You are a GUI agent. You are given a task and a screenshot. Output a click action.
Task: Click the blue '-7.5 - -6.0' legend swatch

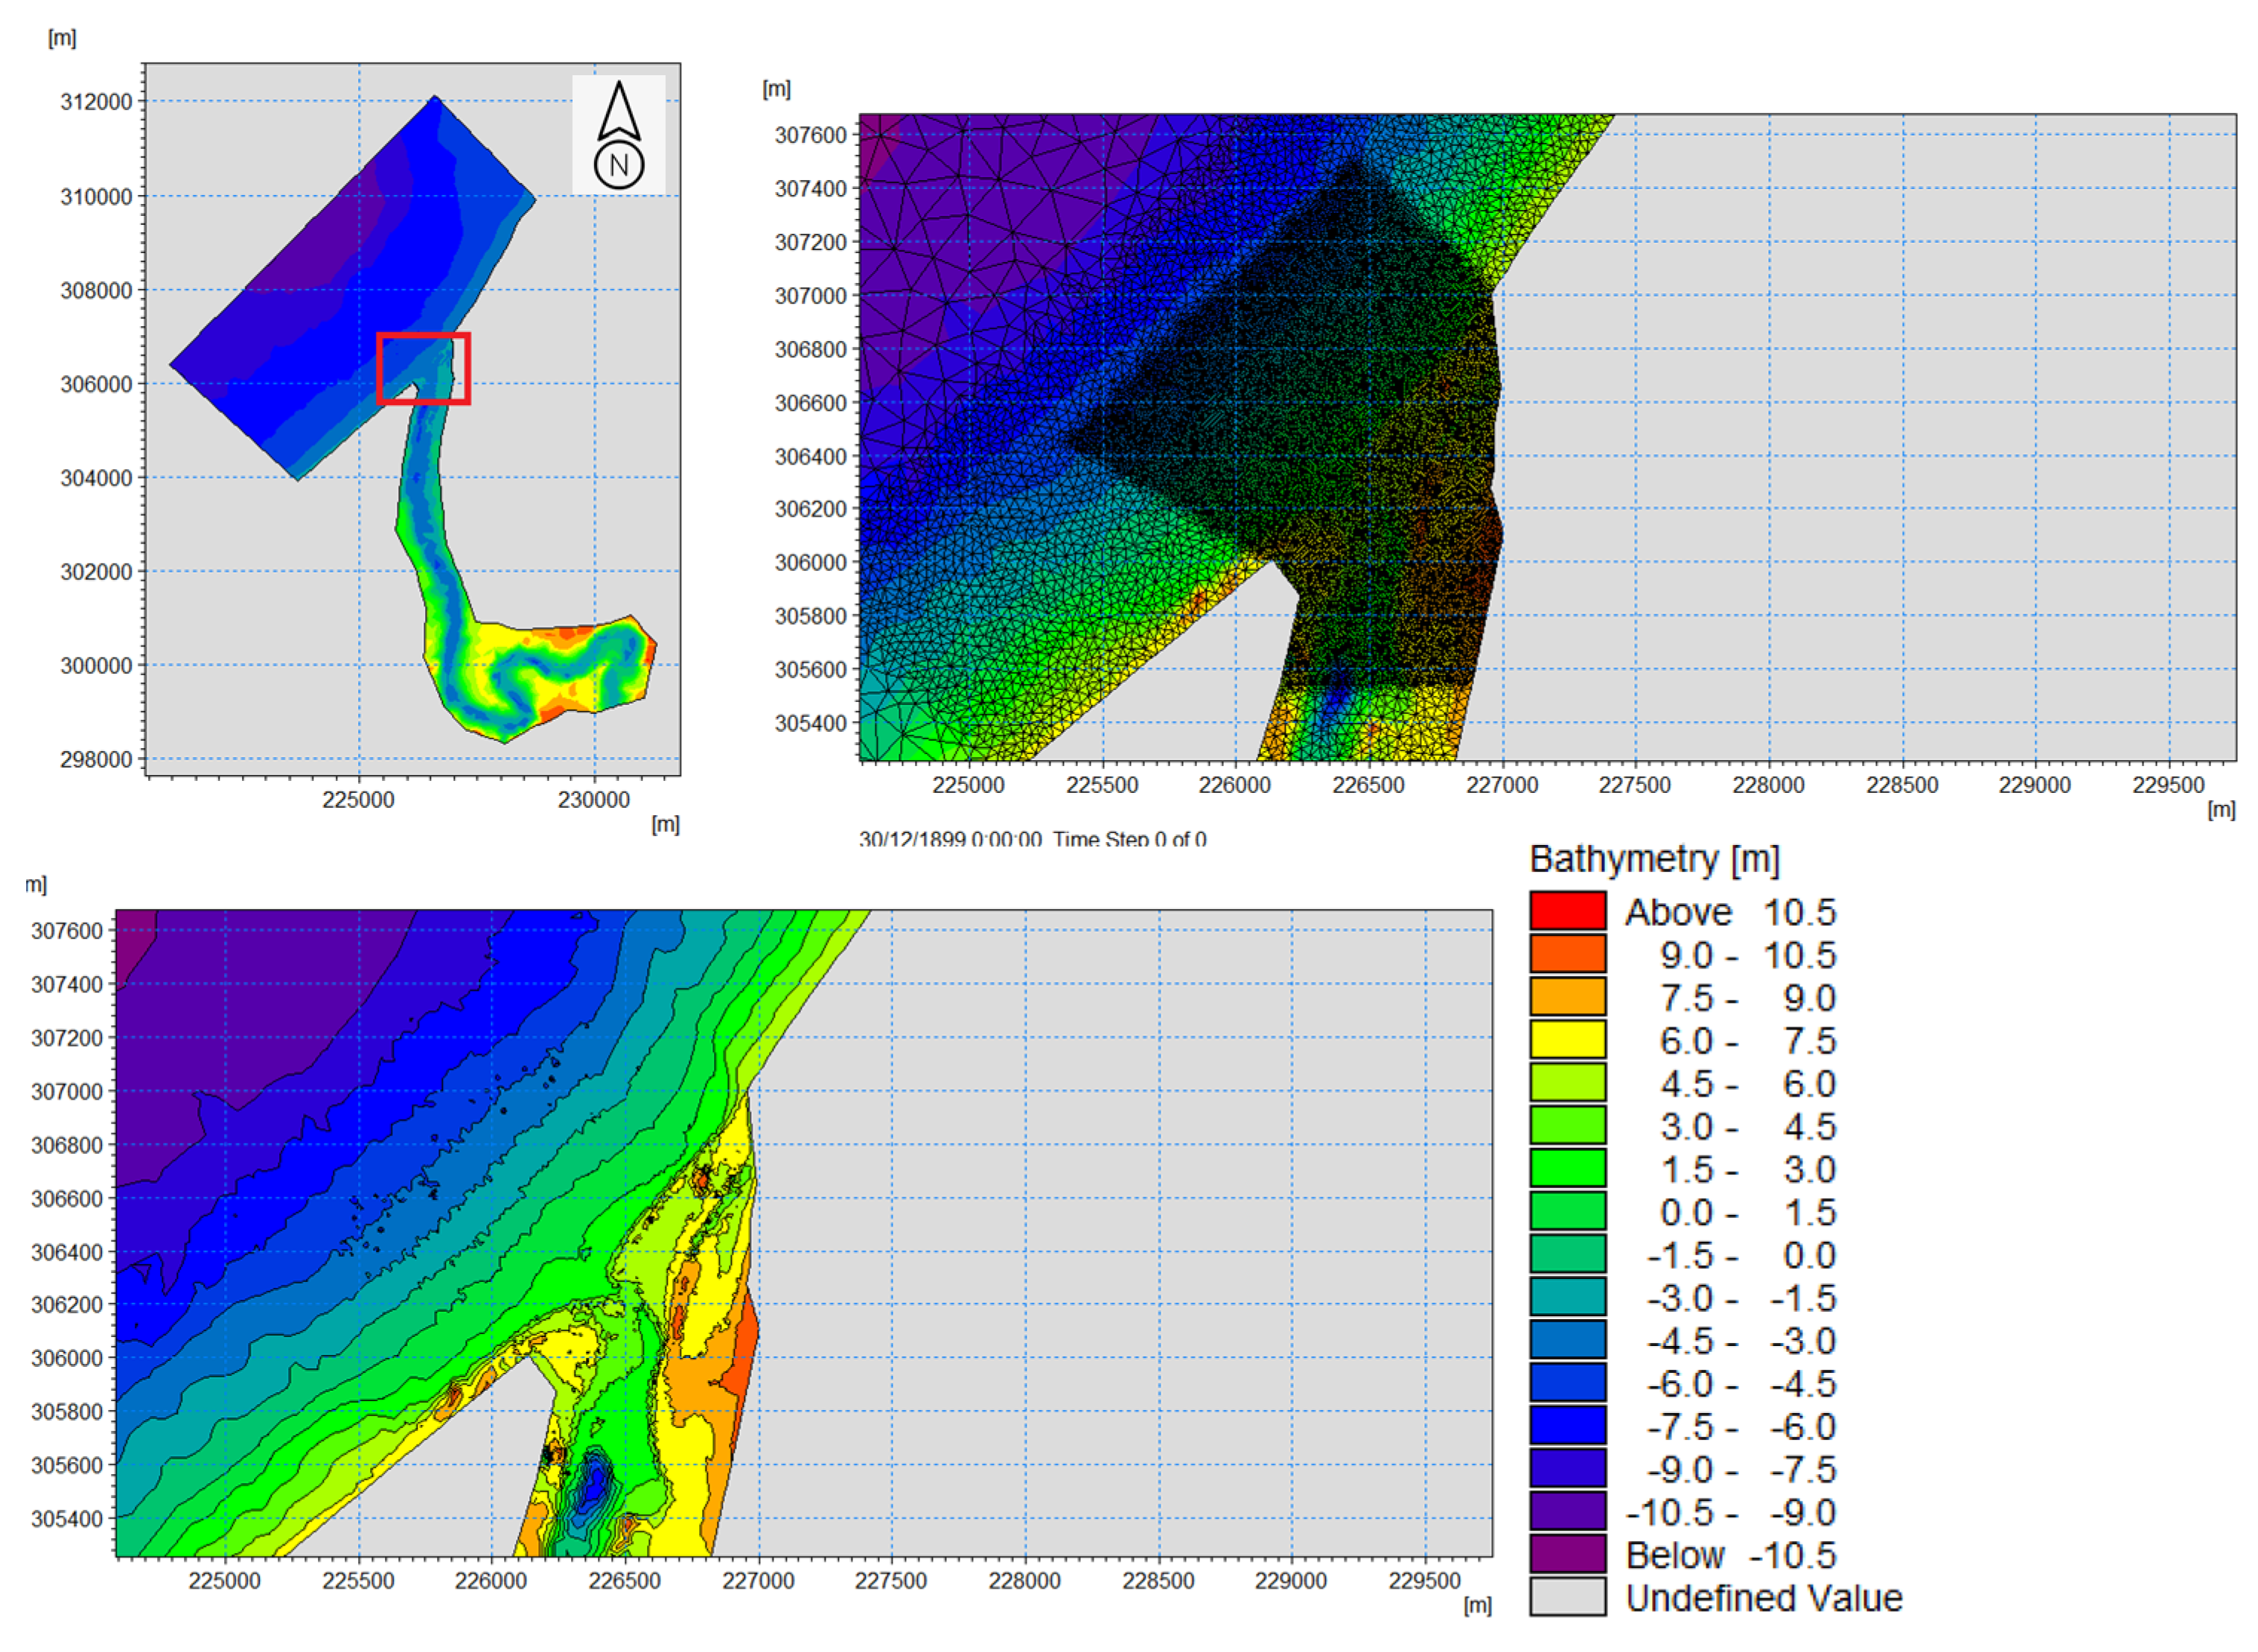1568,1426
